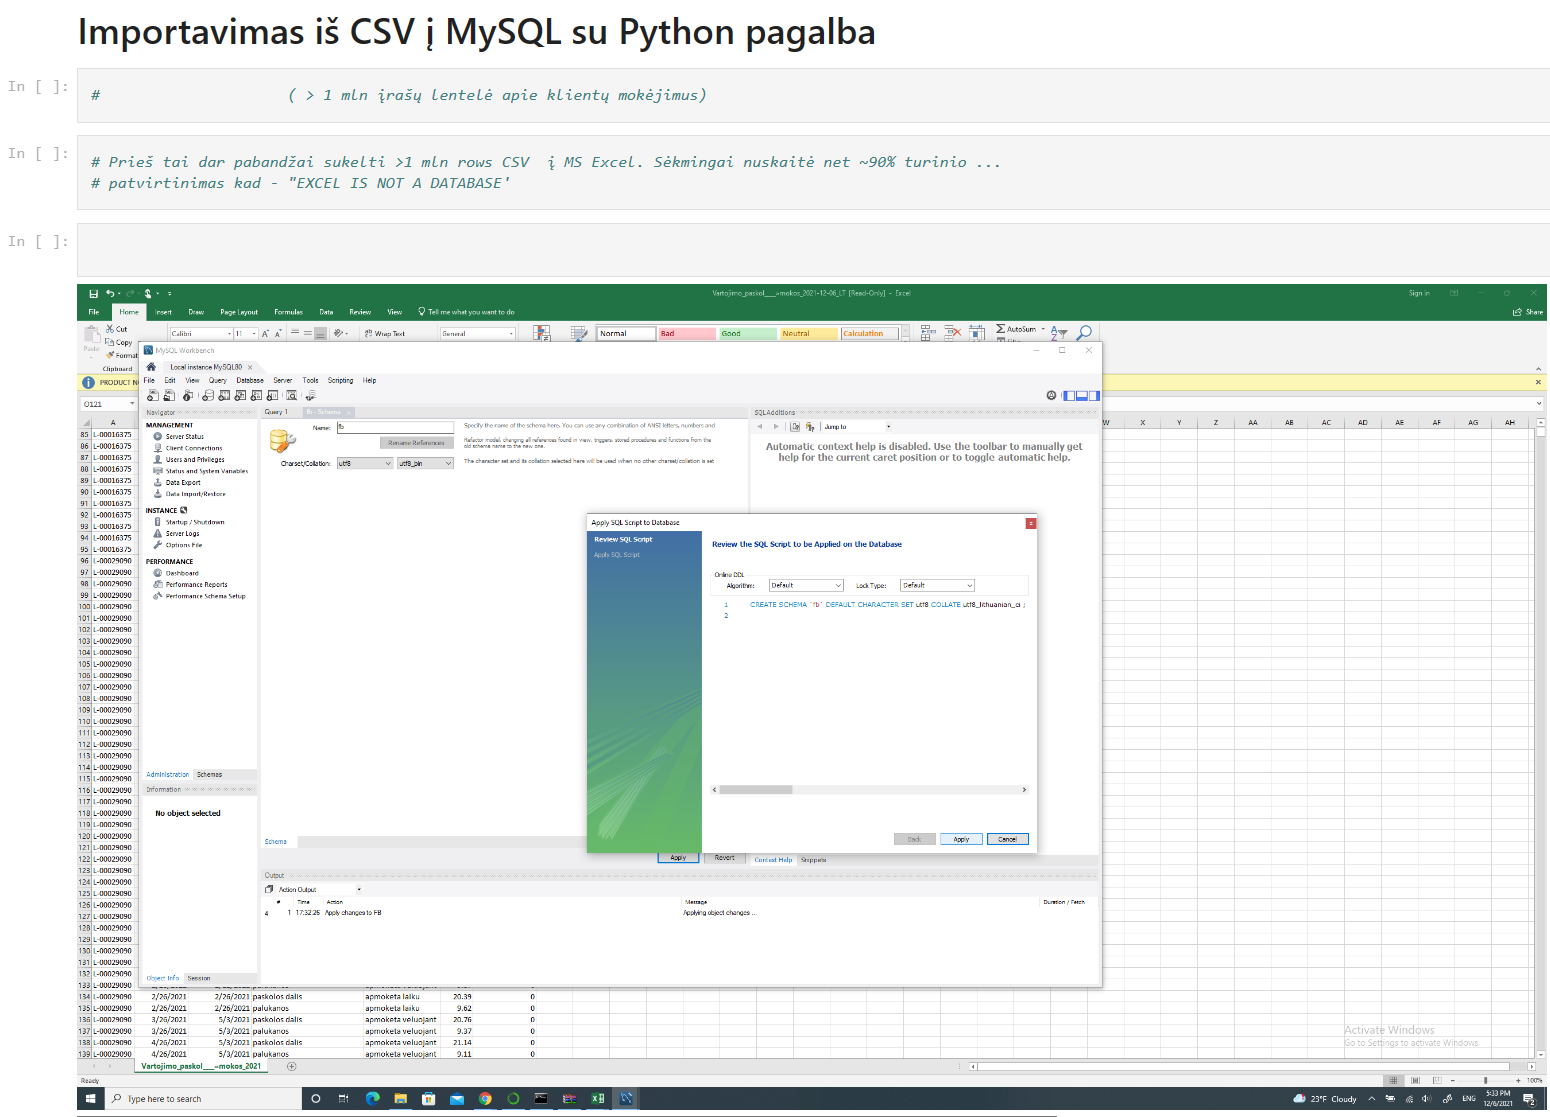Click Excel new sheet plus icon
1550x1117 pixels.
pos(292,1066)
